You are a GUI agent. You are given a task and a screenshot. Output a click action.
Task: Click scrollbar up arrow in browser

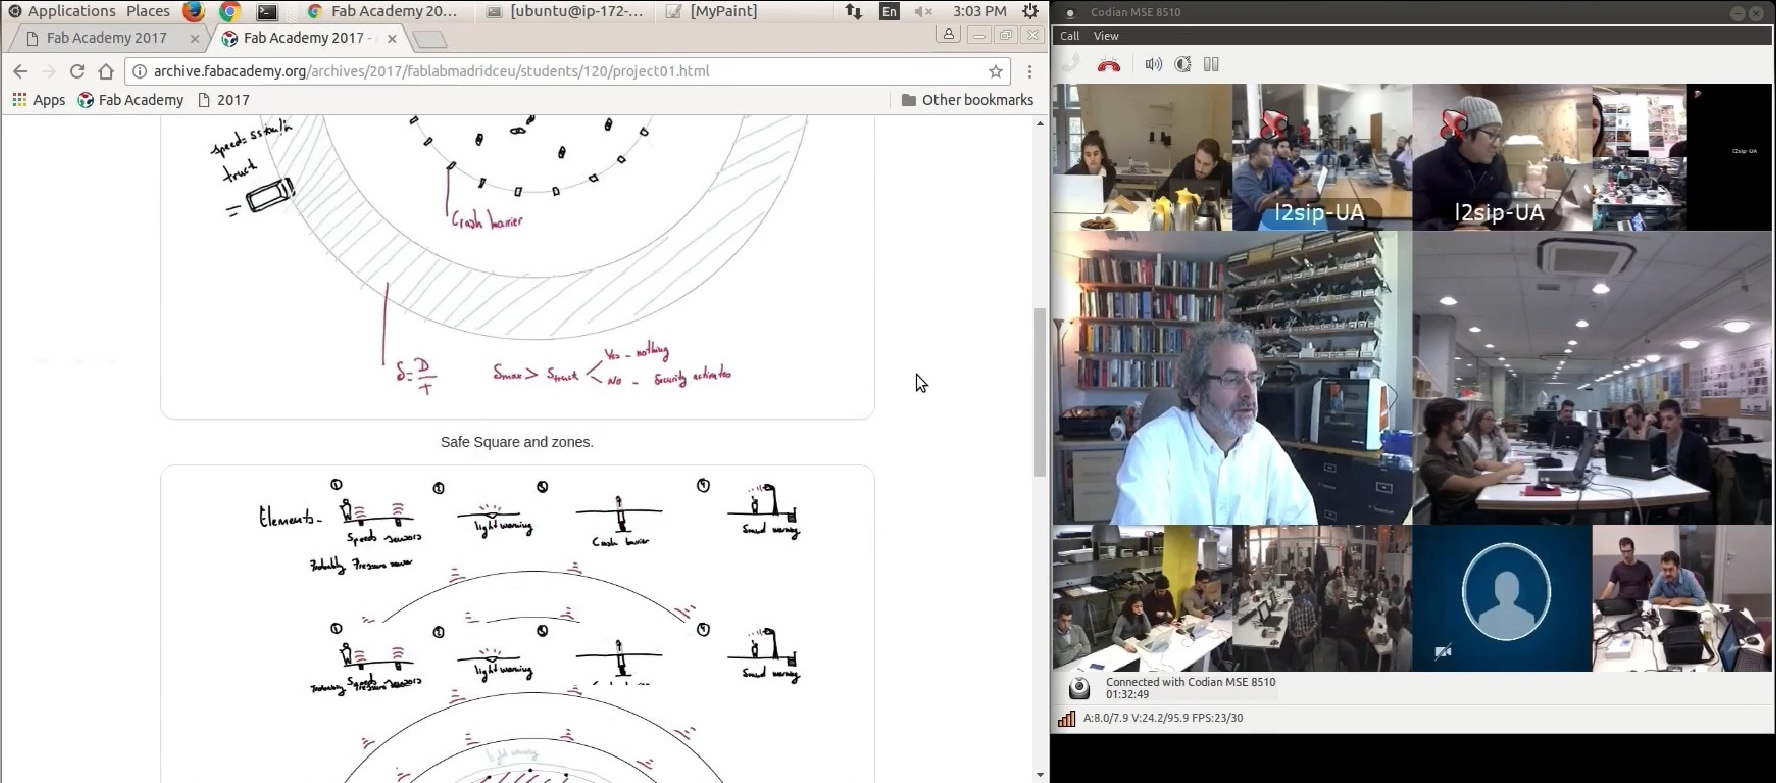point(1040,123)
